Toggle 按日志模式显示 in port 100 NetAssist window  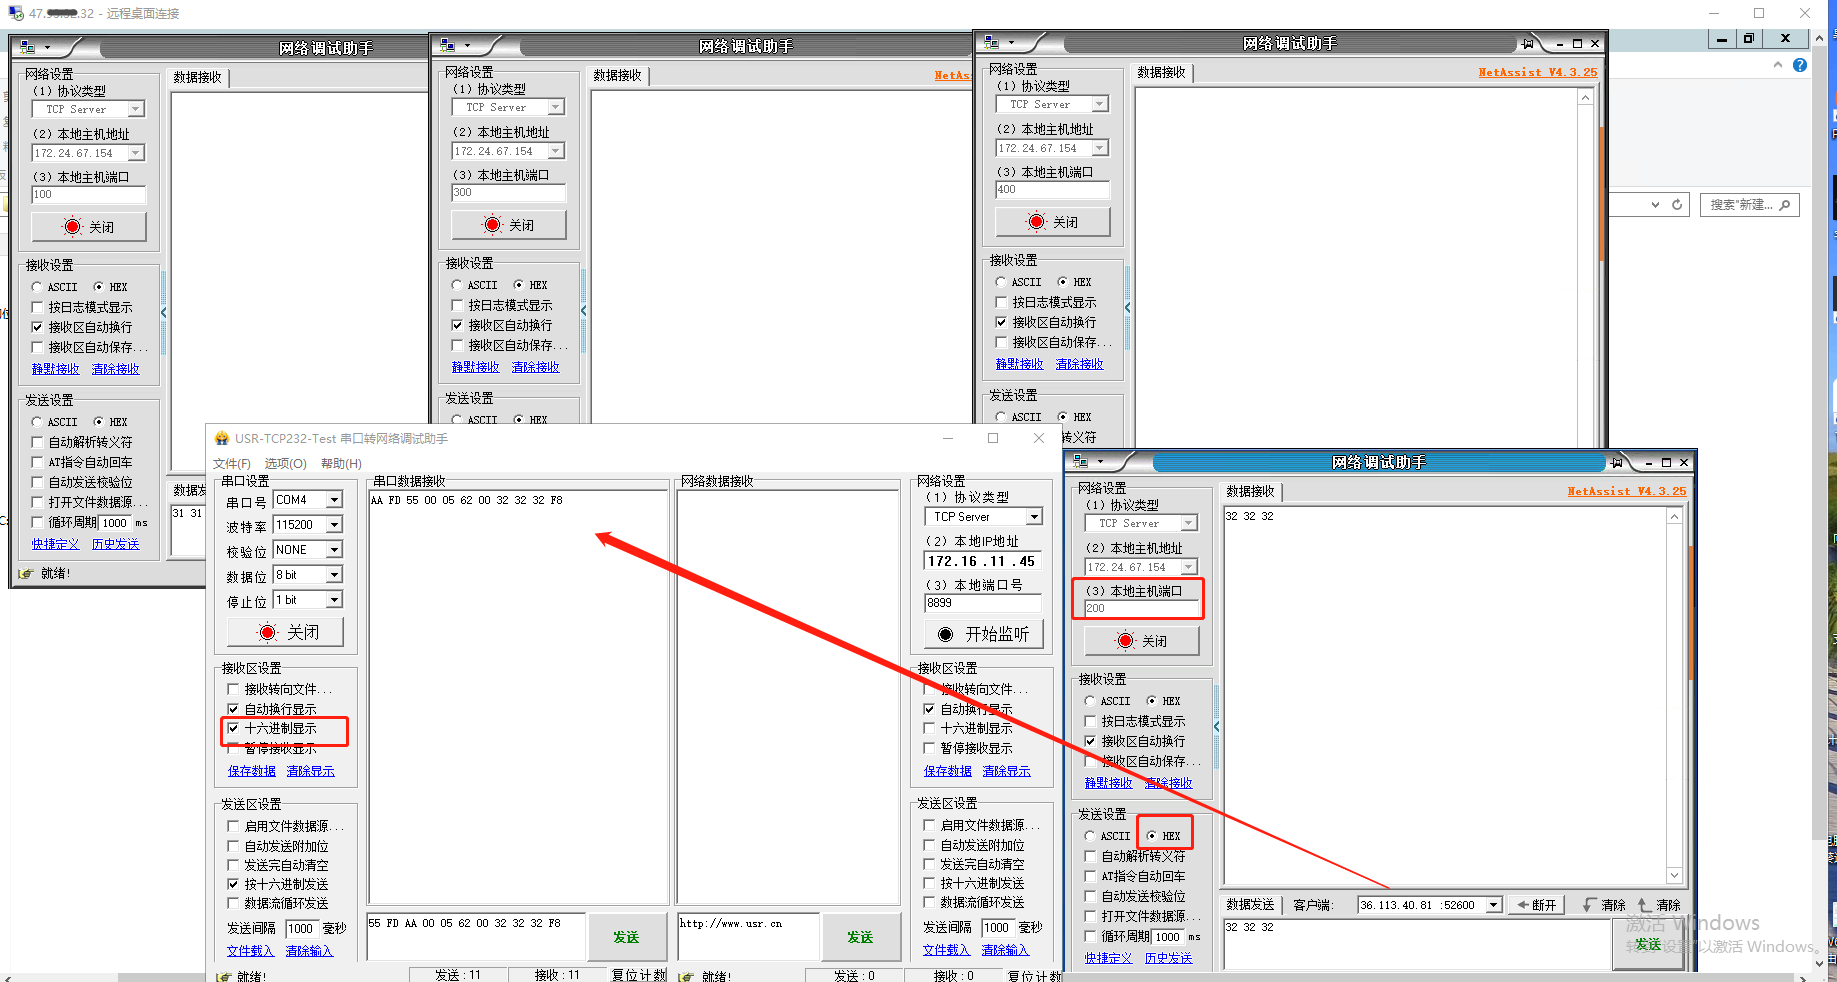[38, 307]
